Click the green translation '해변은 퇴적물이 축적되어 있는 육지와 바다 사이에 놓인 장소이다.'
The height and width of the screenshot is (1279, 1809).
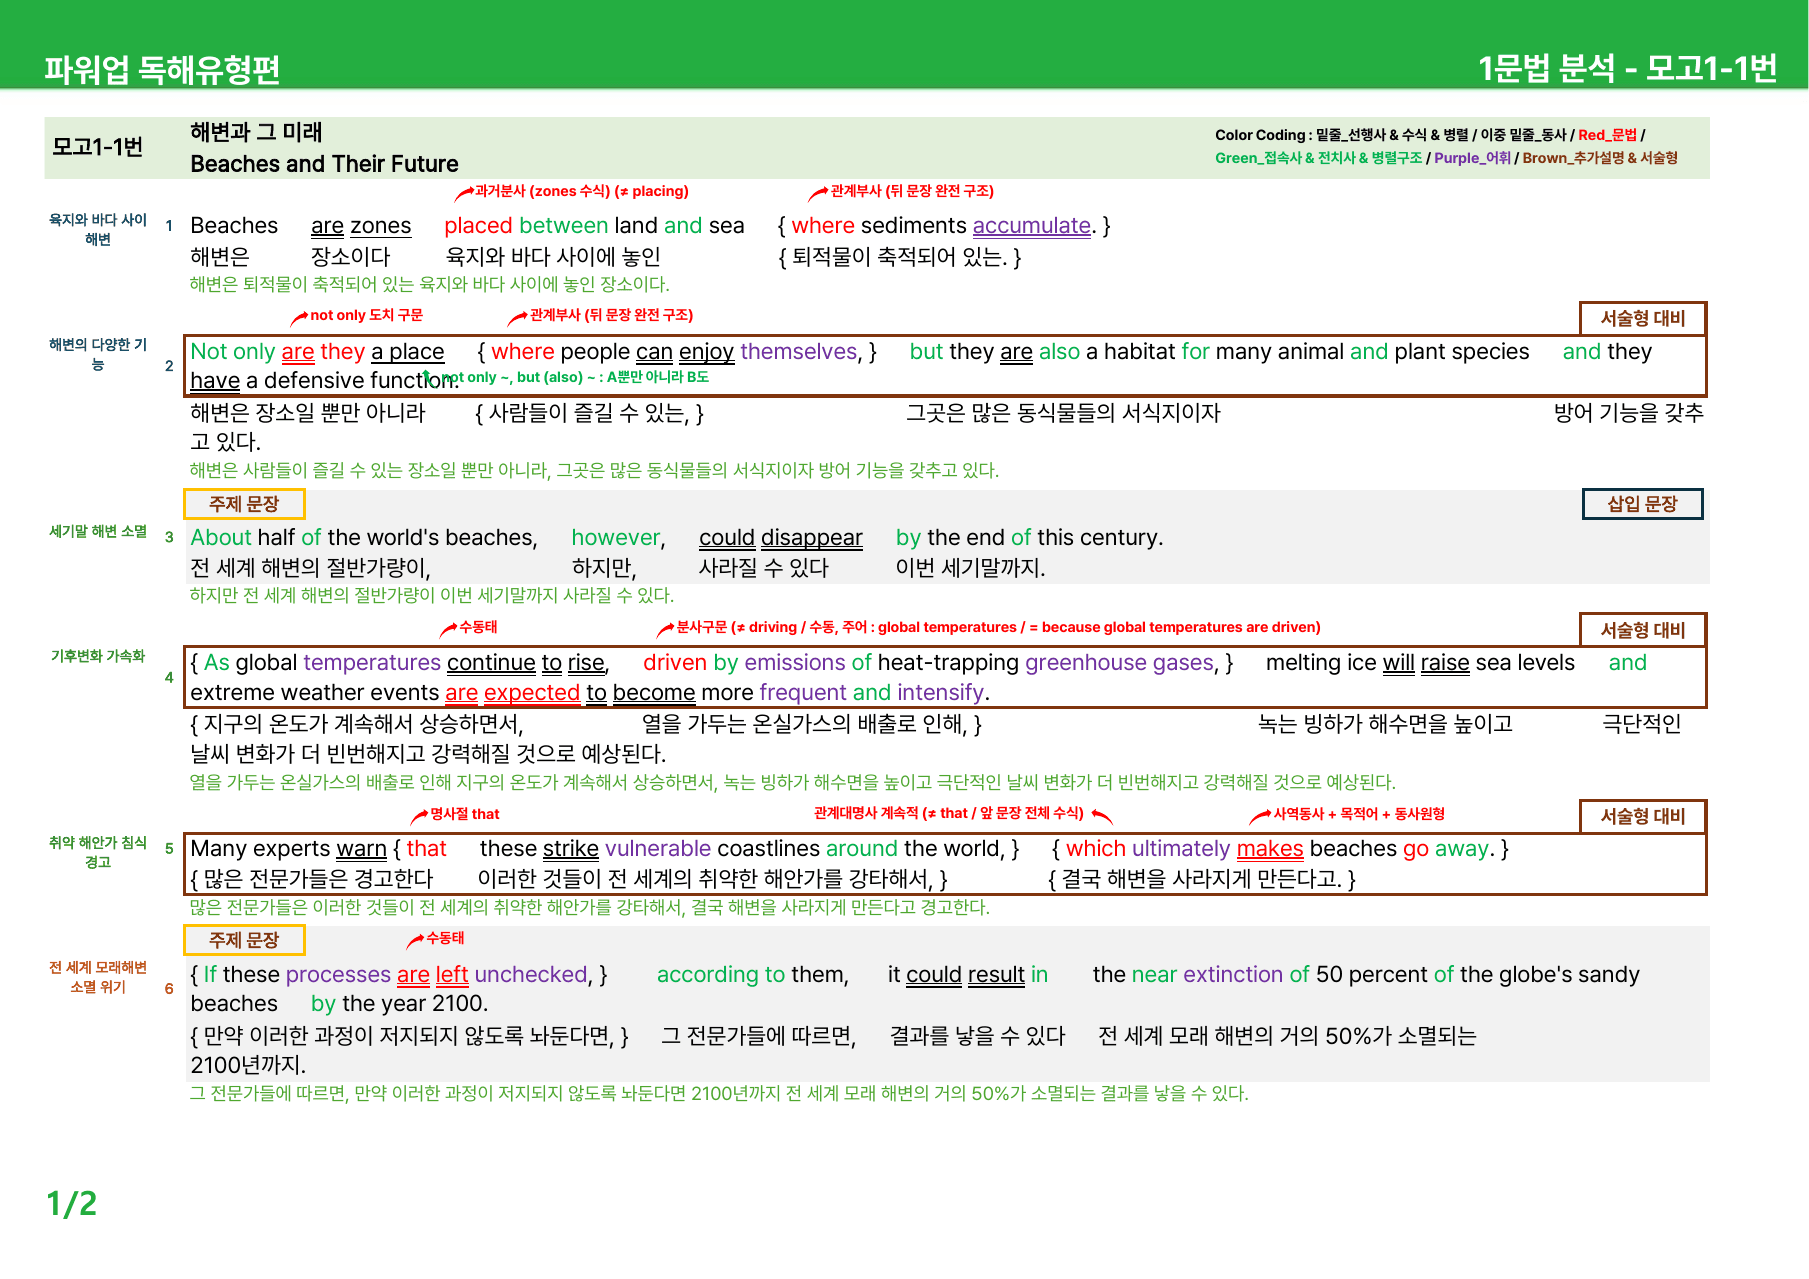[x=429, y=284]
